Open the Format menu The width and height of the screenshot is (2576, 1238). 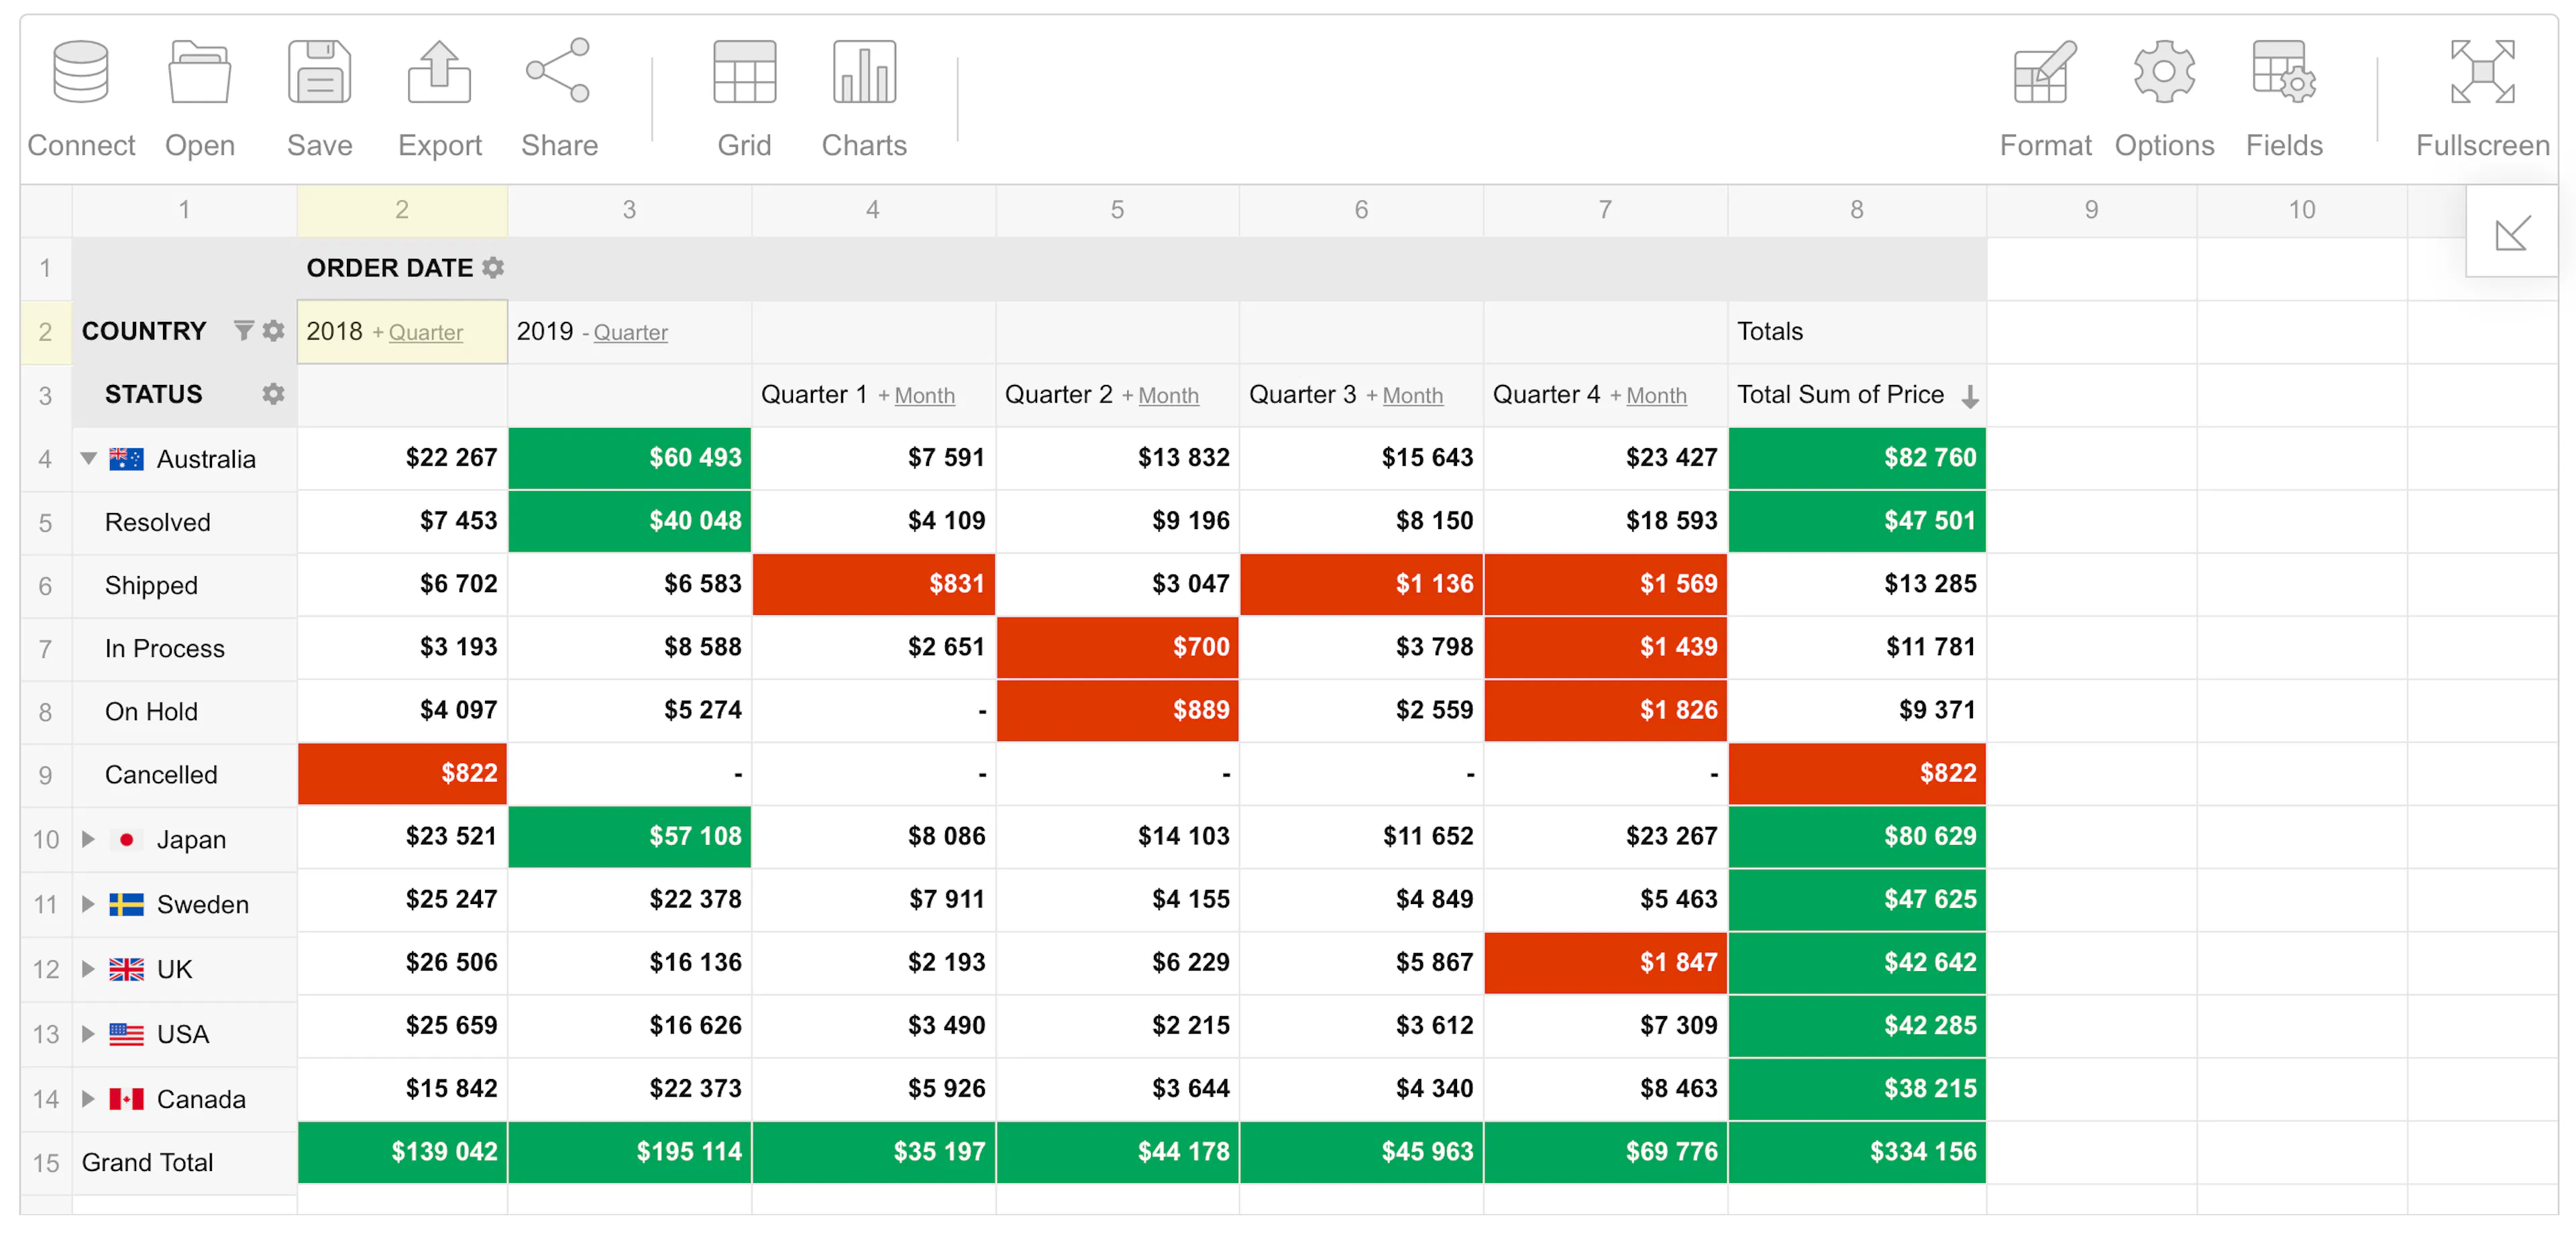[2045, 98]
